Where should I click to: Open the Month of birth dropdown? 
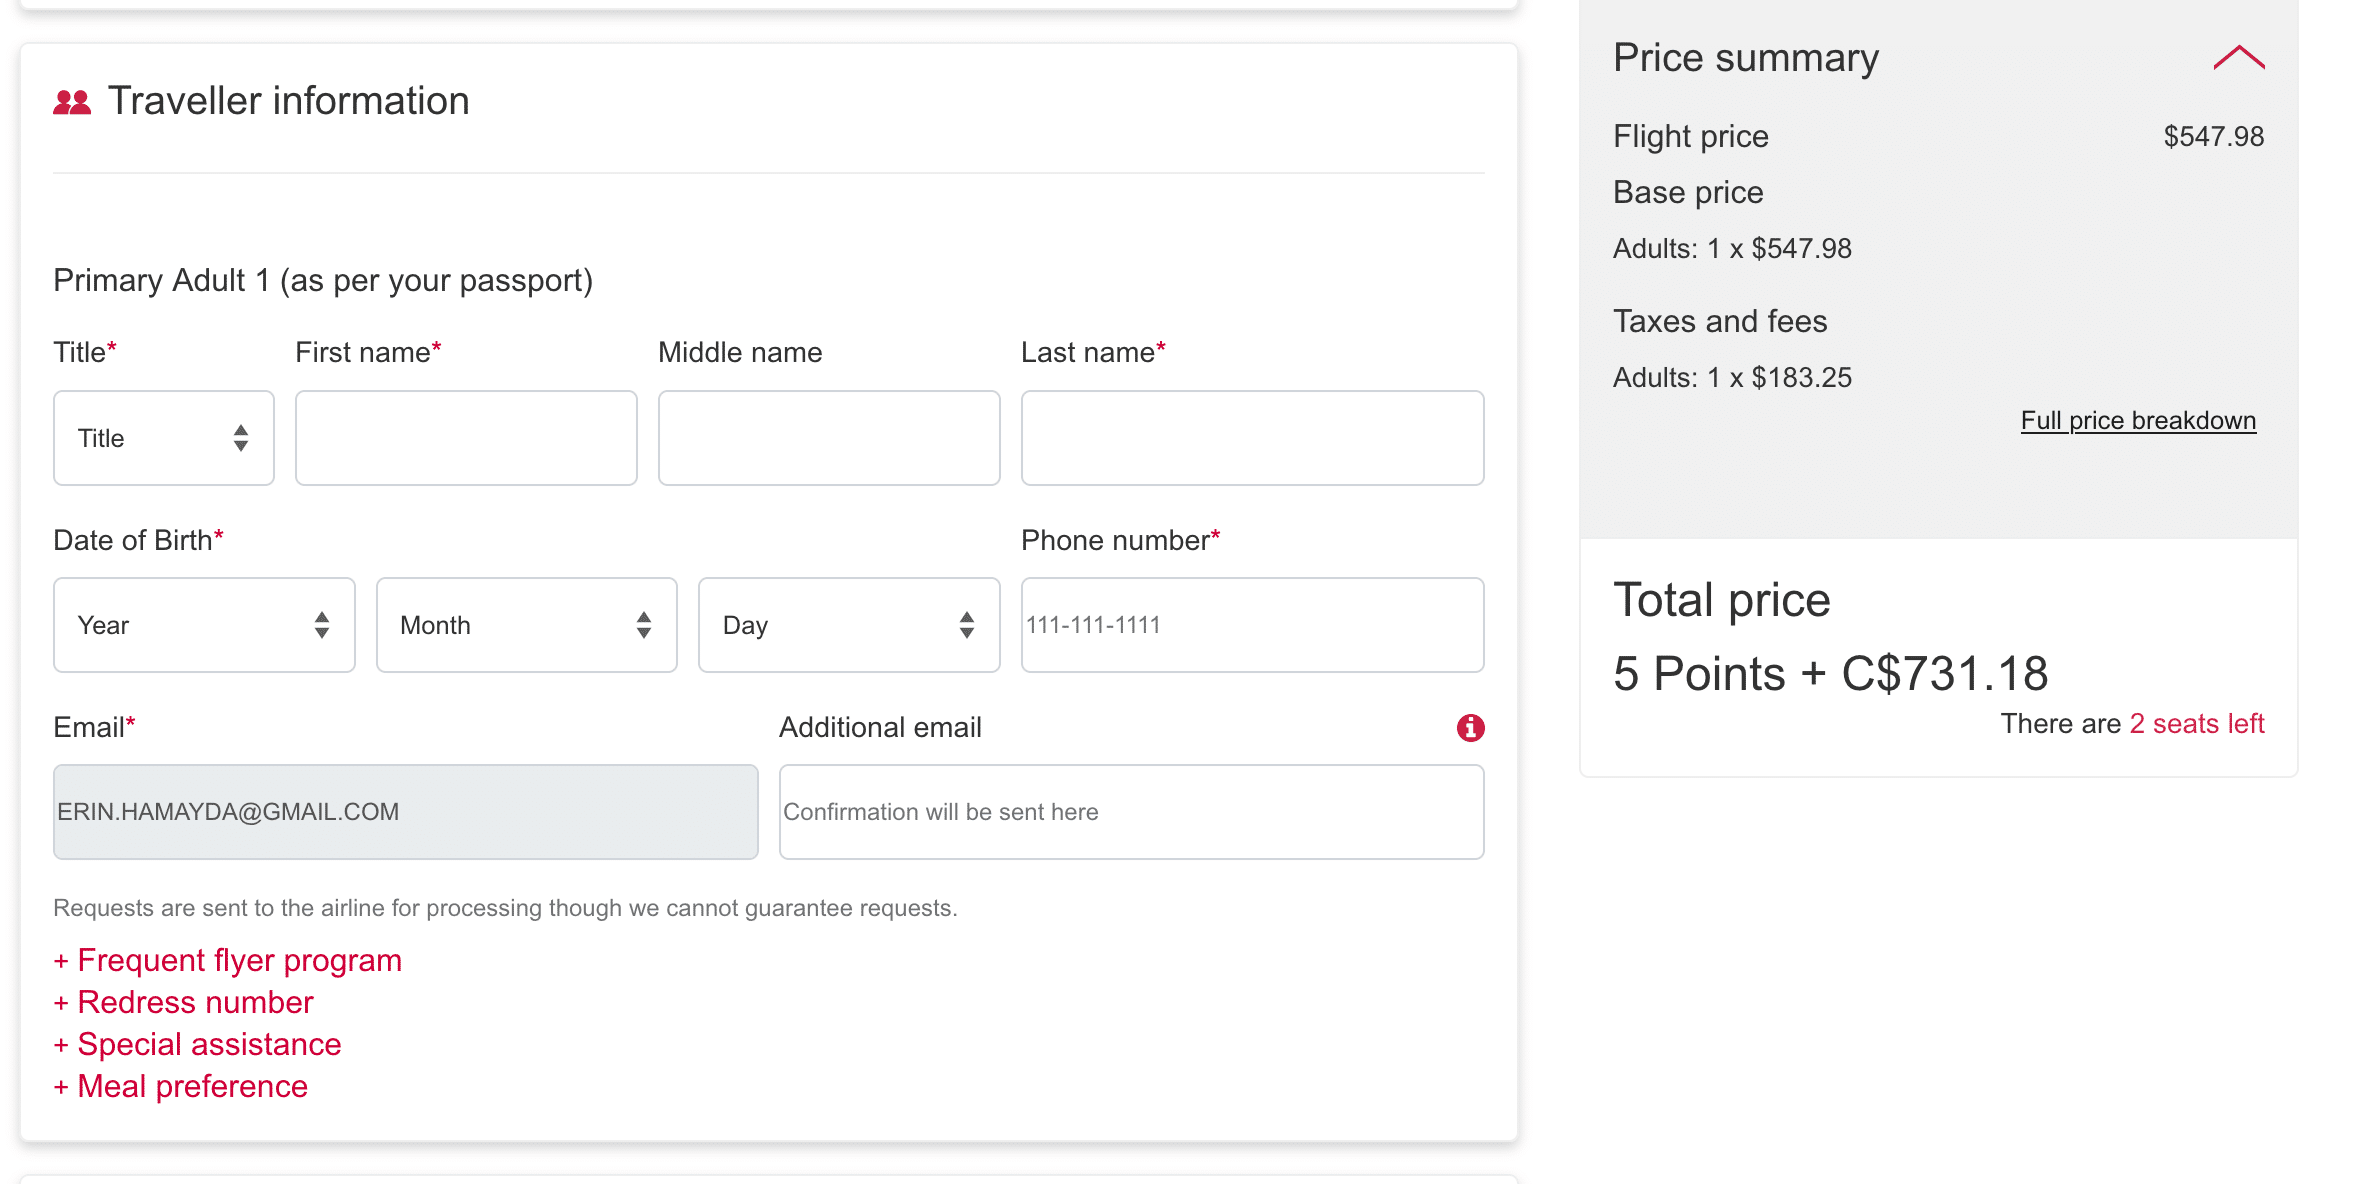526,625
